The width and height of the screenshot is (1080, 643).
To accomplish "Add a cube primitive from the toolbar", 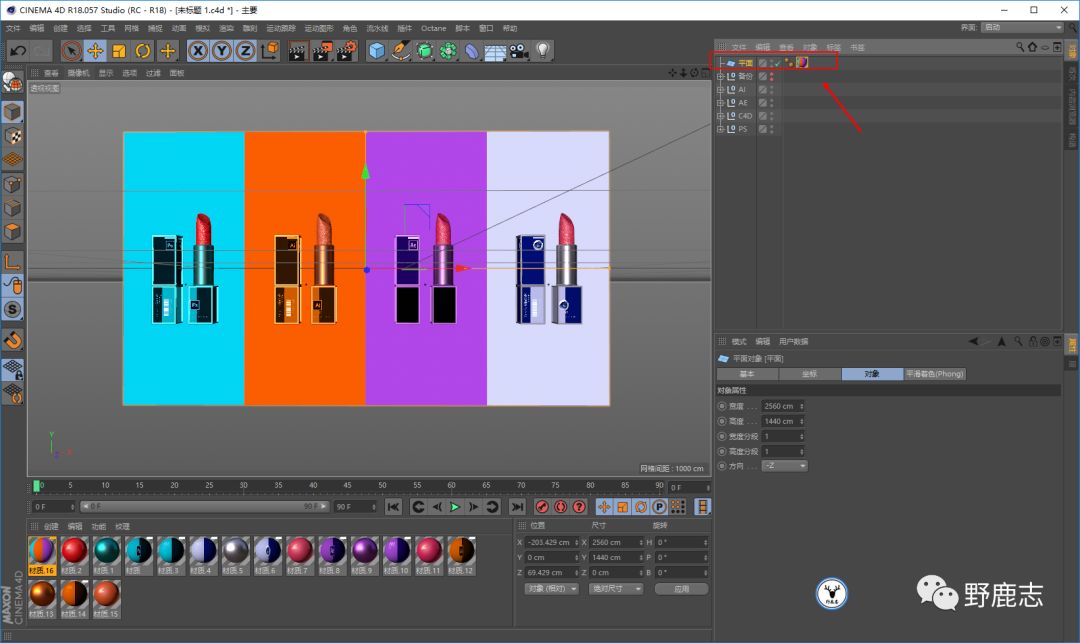I will pyautogui.click(x=377, y=51).
